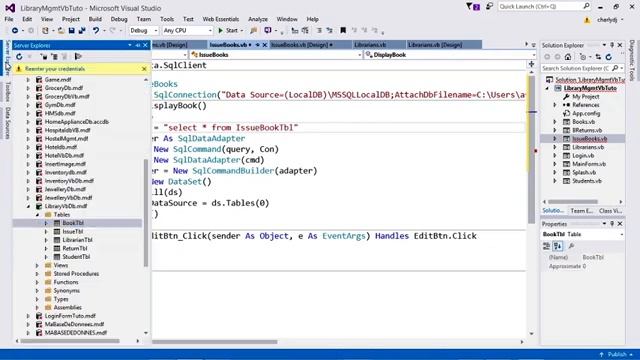Click the Save All toolbar icon
This screenshot has height=360, width=640.
pyautogui.click(x=82, y=31)
